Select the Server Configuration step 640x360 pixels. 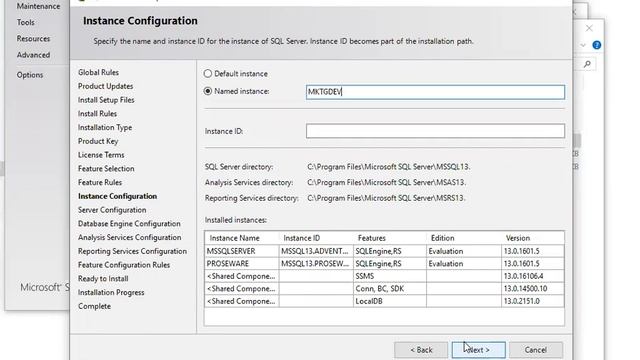112,210
